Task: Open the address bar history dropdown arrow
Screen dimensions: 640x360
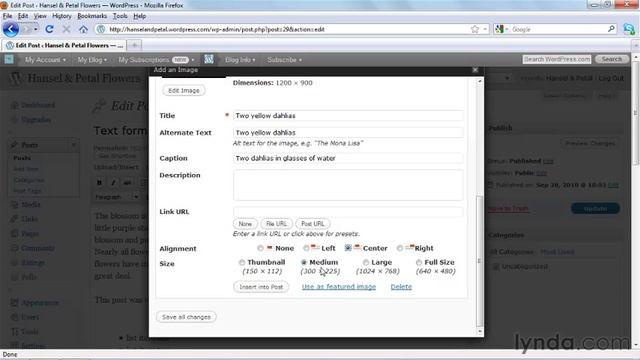Action: coord(485,29)
